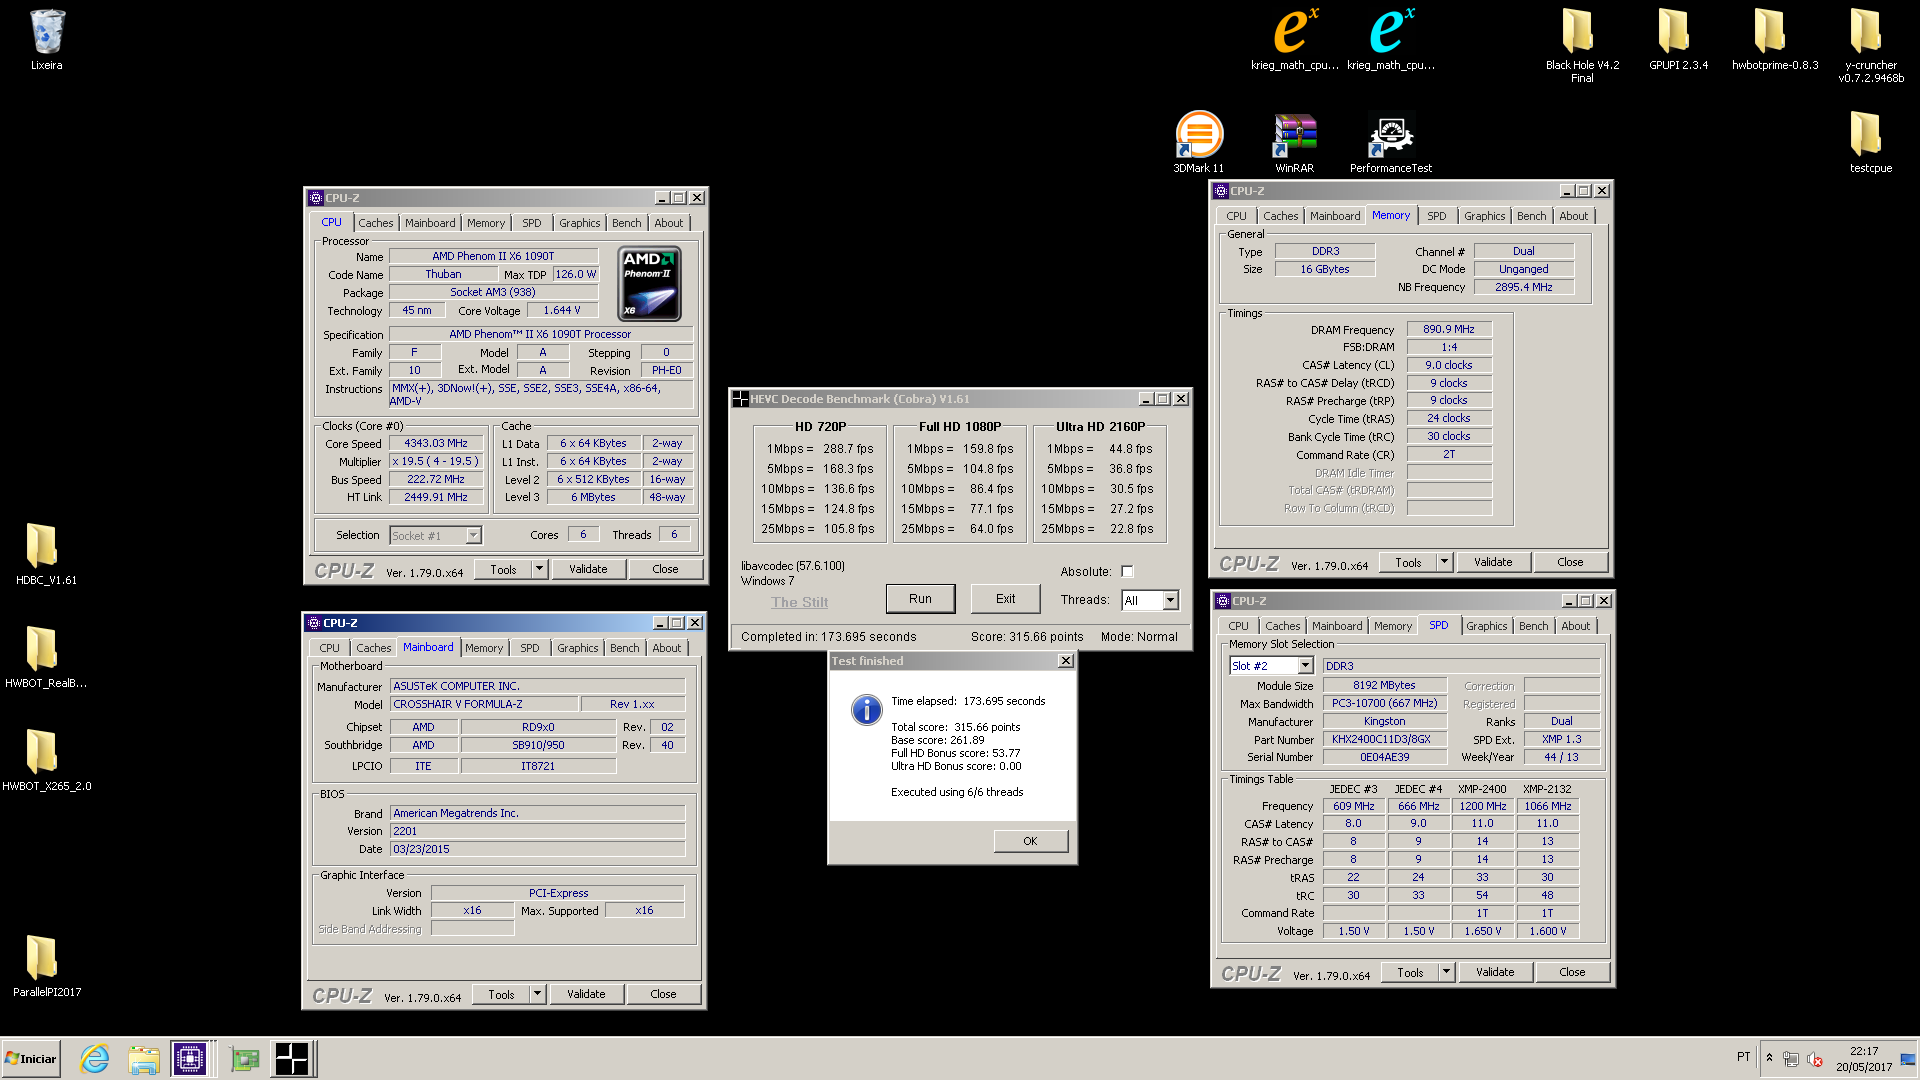Viewport: 1920px width, 1080px height.
Task: Click the AMD Phenom II logo image
Action: click(649, 284)
